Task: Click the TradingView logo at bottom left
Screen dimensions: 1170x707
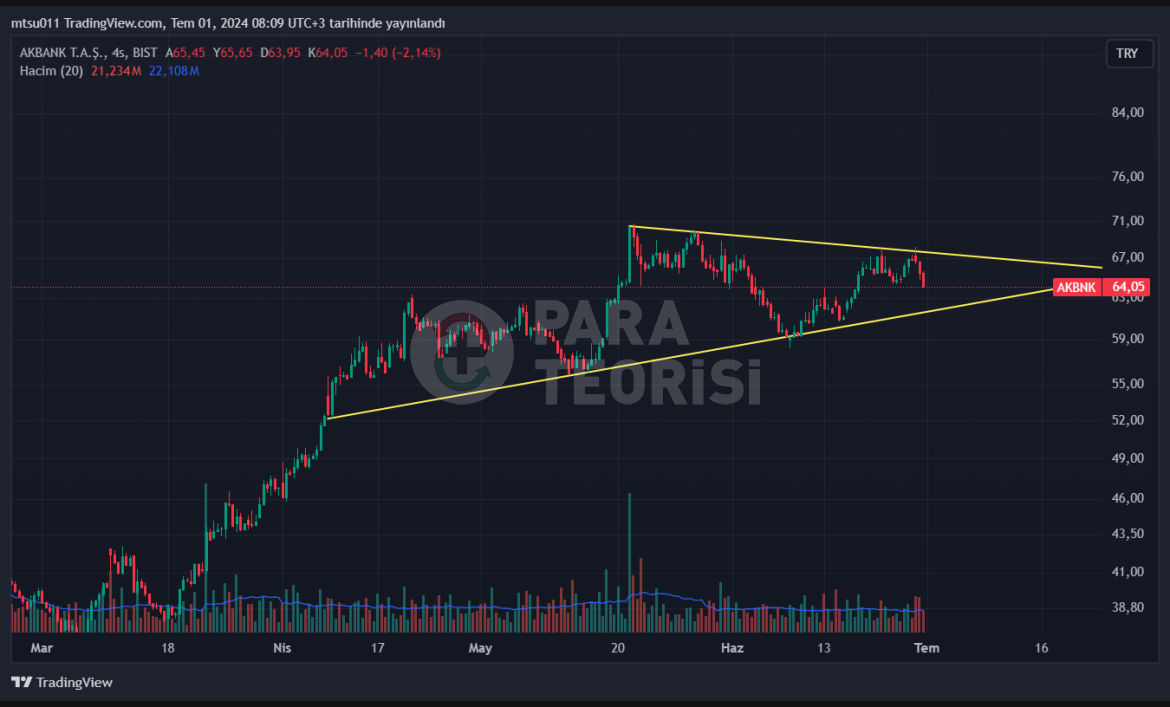Action: click(62, 682)
